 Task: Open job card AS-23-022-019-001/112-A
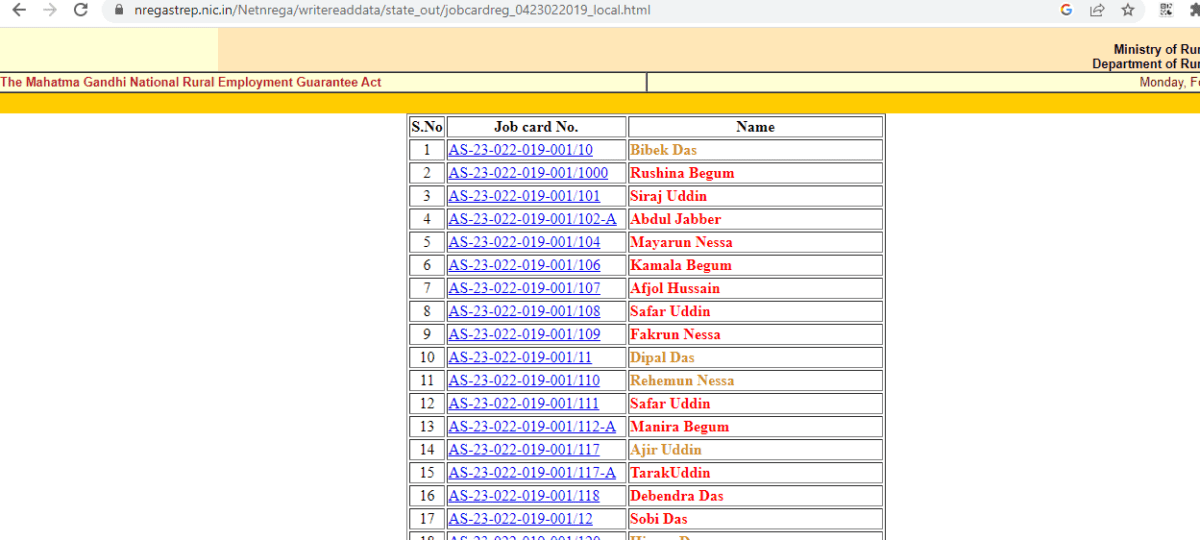532,426
